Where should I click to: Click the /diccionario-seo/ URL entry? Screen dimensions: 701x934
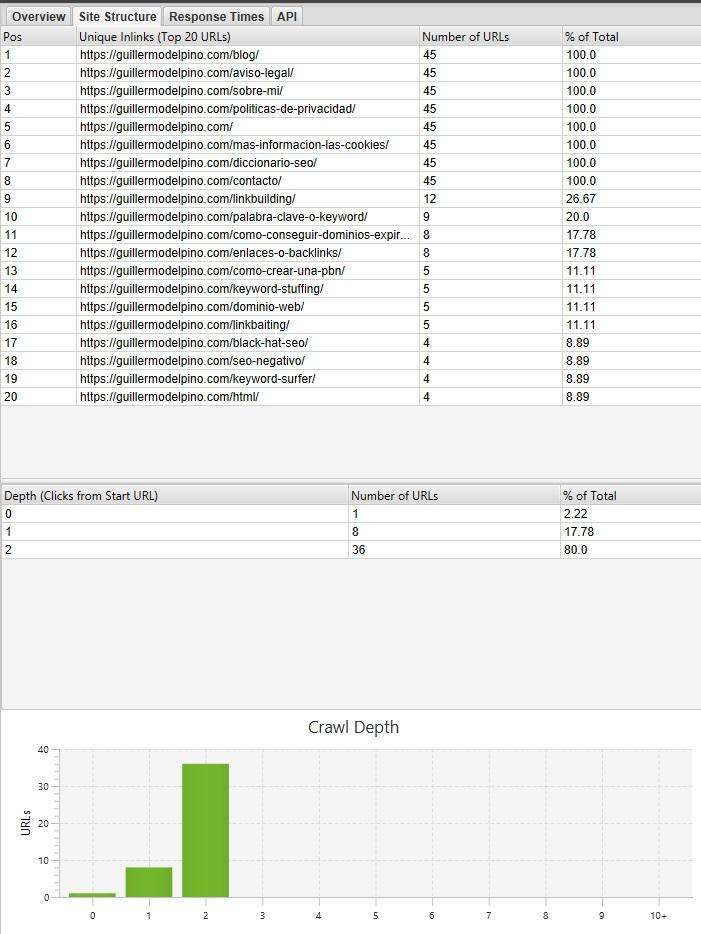point(198,163)
